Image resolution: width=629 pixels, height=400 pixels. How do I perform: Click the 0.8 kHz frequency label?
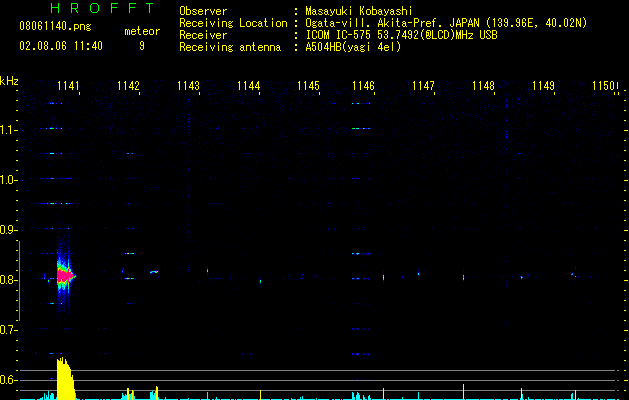[x=8, y=280]
